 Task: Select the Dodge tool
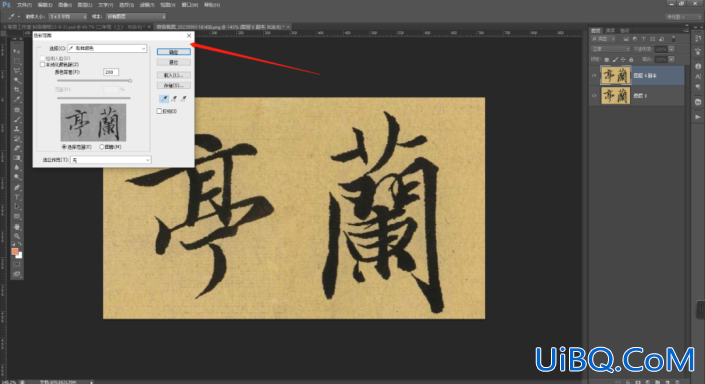pos(17,177)
